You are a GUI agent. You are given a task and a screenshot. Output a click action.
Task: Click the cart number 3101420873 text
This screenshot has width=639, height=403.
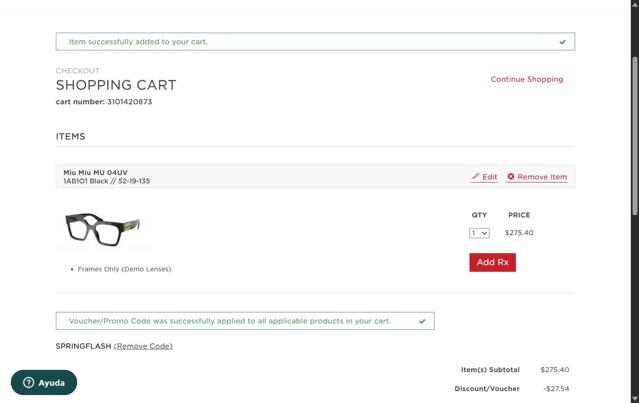pyautogui.click(x=104, y=102)
